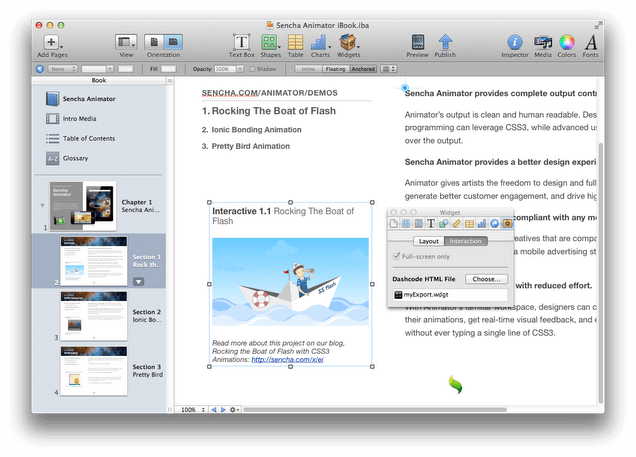
Task: Switch to Layout tab in Widget inspector
Action: tap(429, 241)
